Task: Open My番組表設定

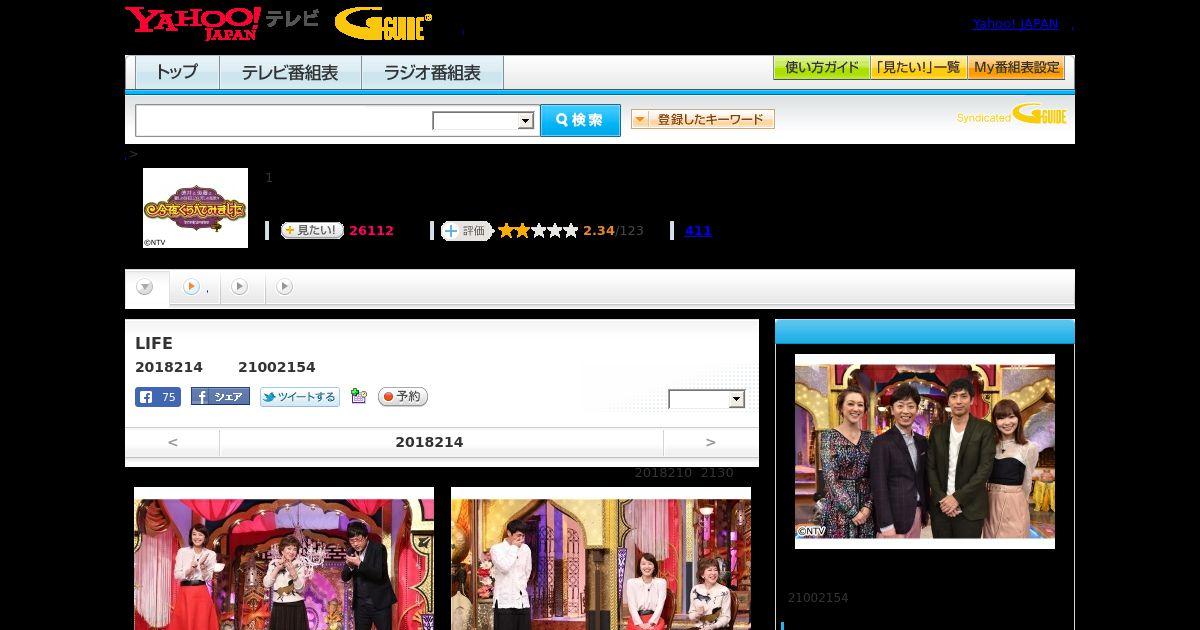Action: (x=1016, y=68)
